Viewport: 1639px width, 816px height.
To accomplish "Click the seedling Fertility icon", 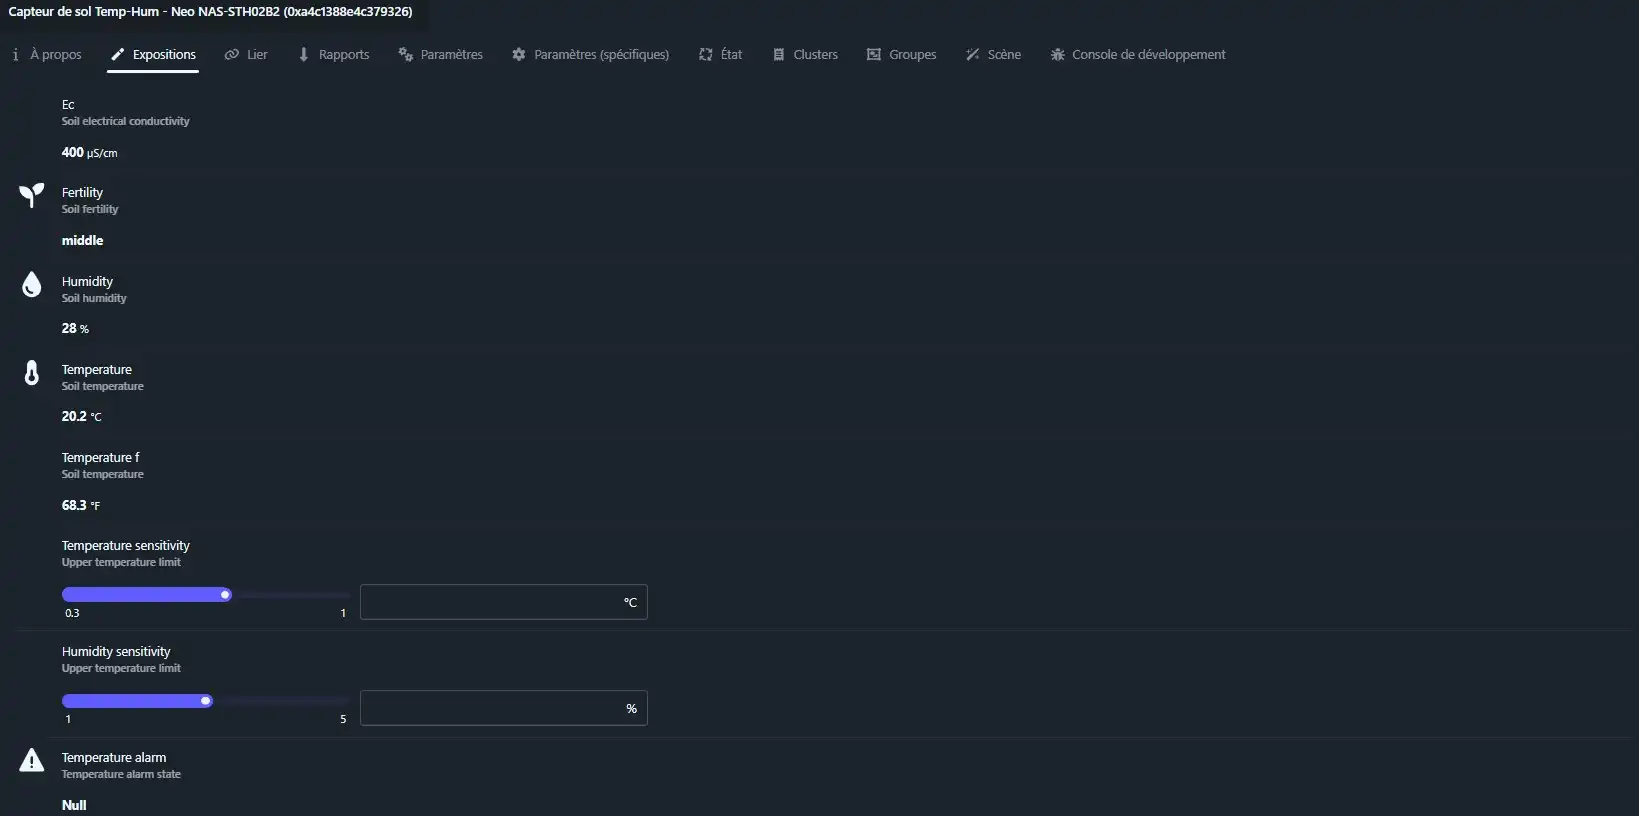I will pyautogui.click(x=32, y=195).
